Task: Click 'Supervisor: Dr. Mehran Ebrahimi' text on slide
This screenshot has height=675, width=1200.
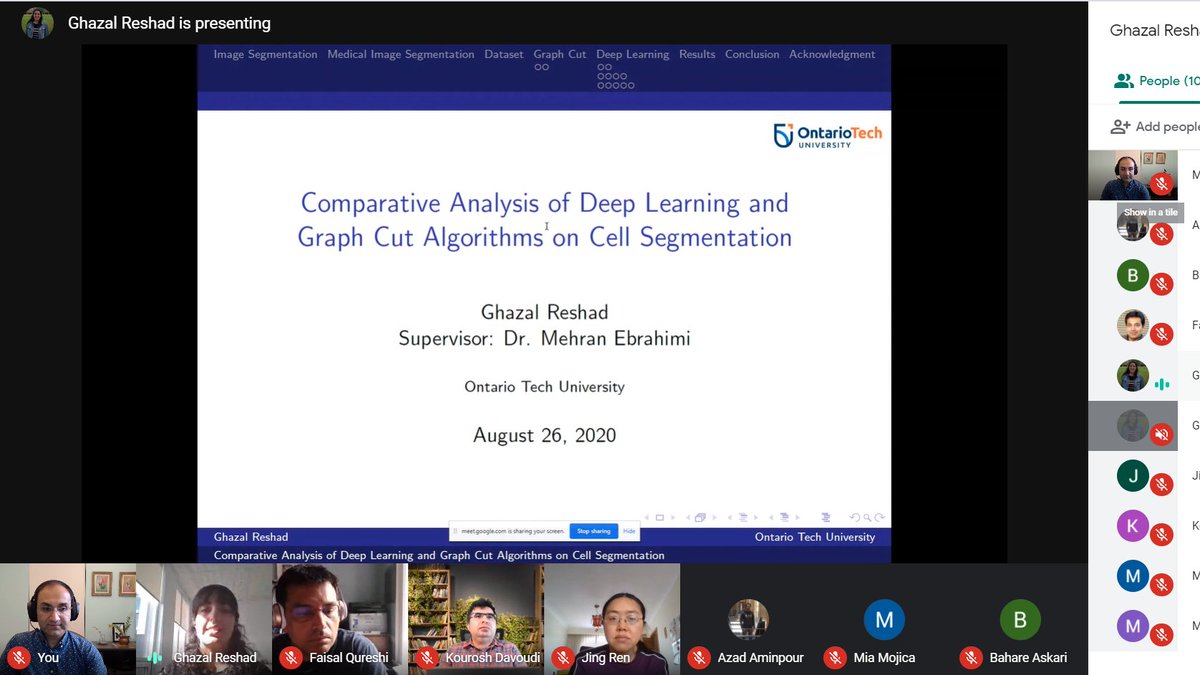Action: click(544, 338)
